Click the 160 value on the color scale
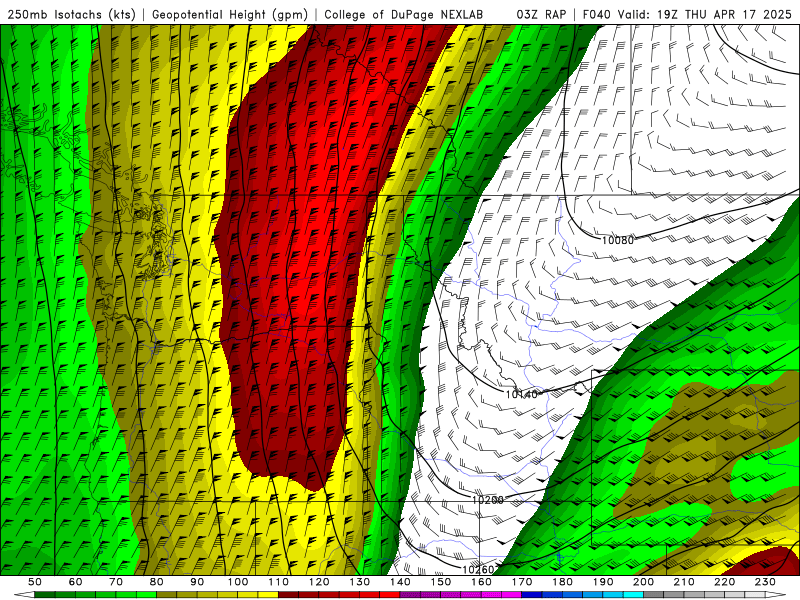800x600 pixels. click(481, 582)
